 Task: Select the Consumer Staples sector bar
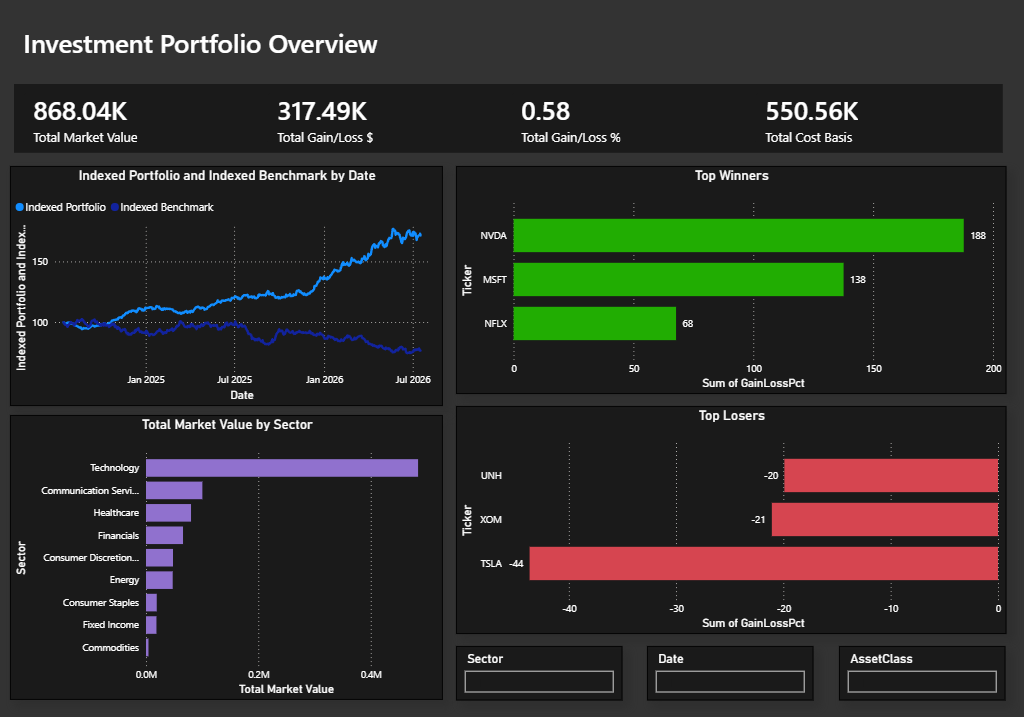pos(152,603)
